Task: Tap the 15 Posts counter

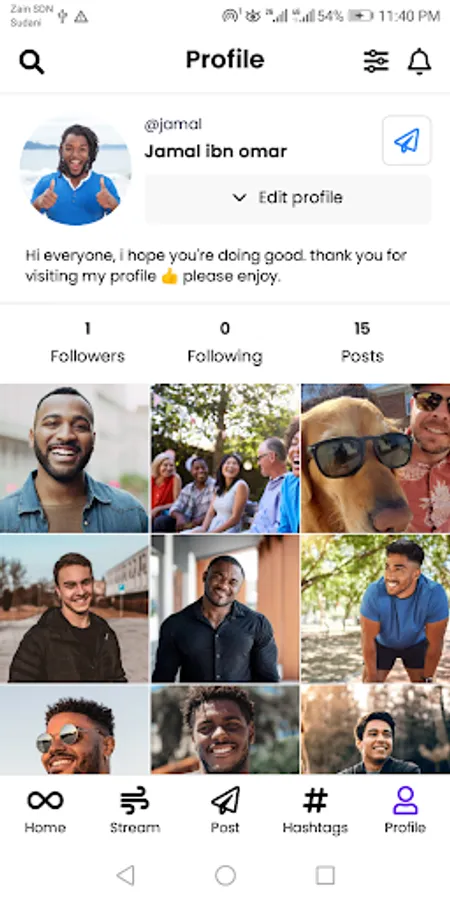Action: coord(362,343)
